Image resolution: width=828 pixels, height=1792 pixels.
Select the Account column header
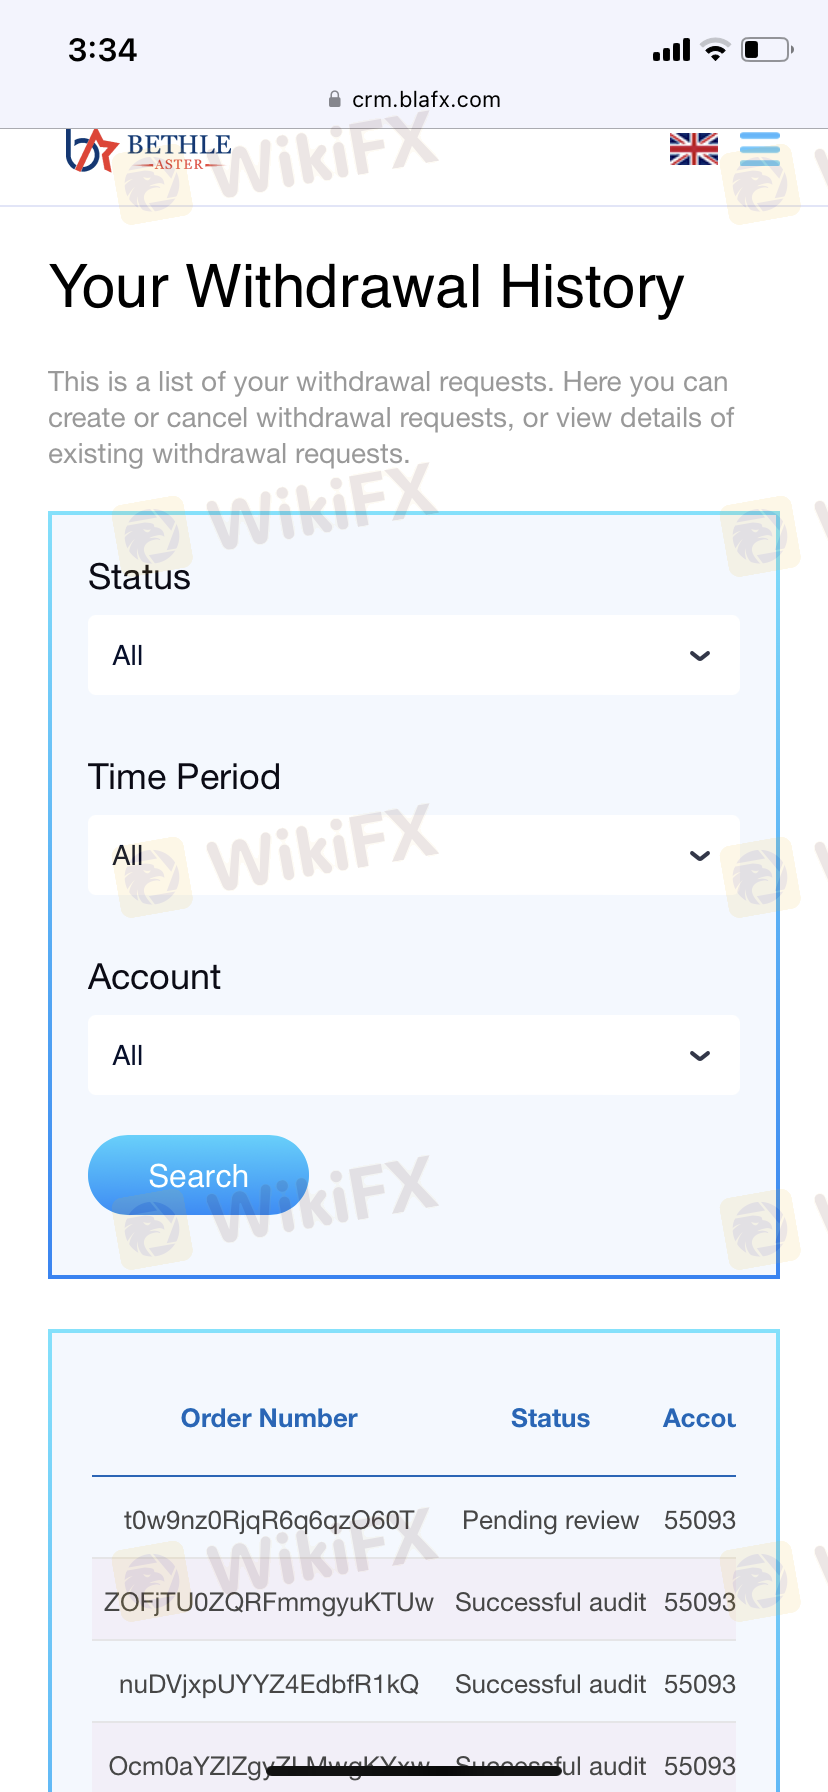pos(699,1418)
